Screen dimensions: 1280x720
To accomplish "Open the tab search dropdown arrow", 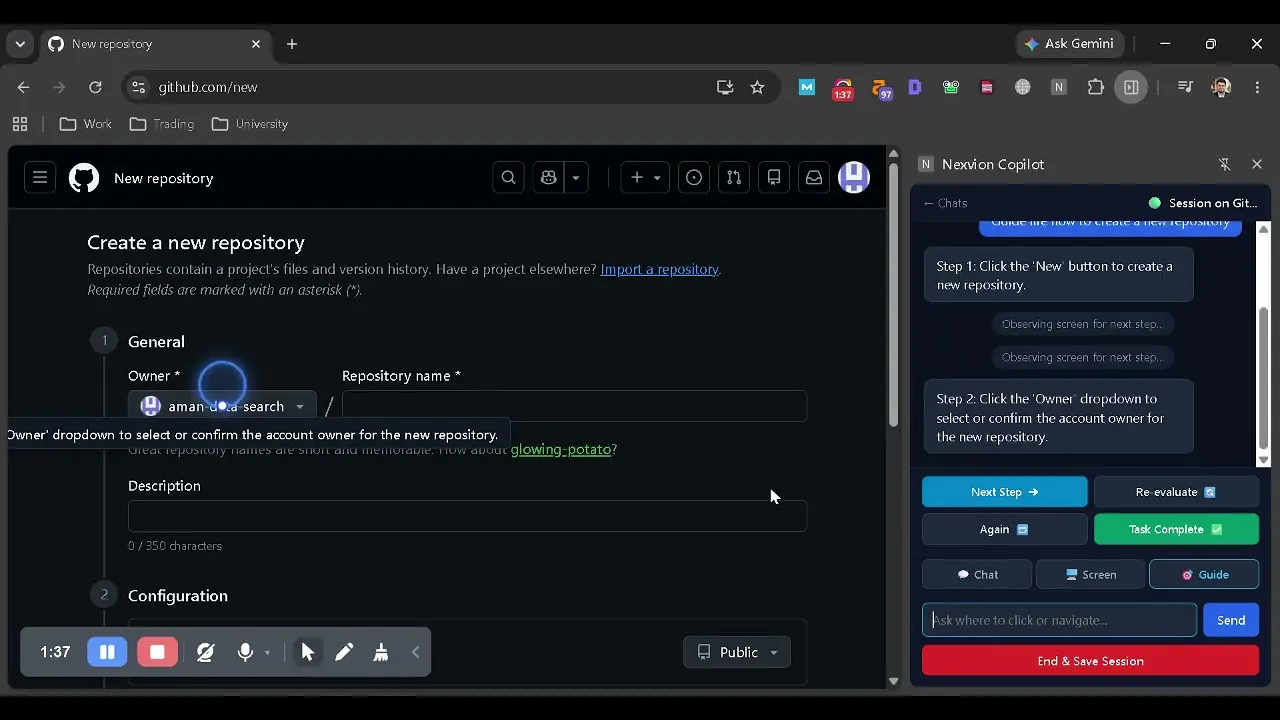I will [x=20, y=44].
